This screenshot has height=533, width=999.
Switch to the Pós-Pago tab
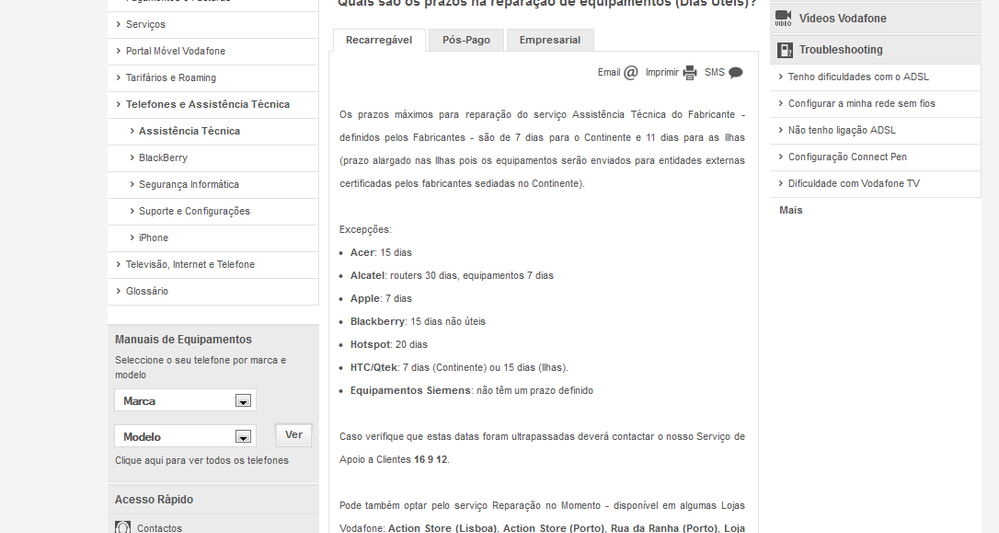466,40
